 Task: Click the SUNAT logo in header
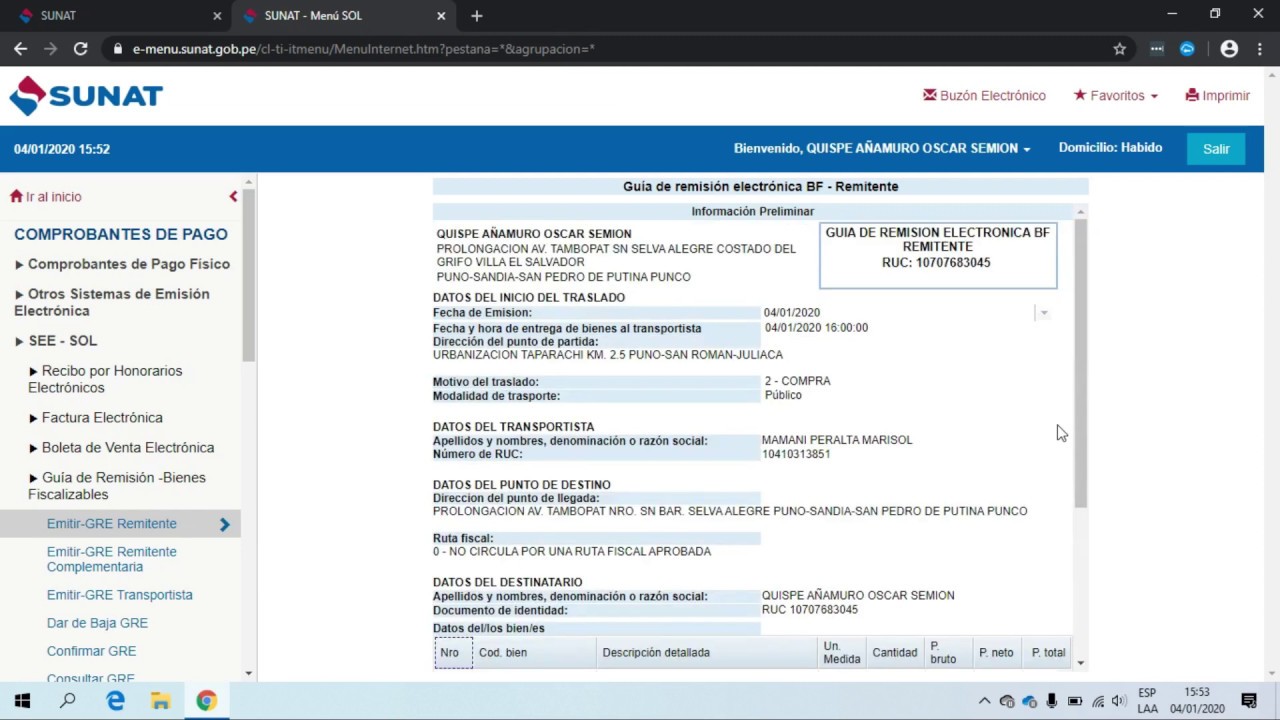86,96
